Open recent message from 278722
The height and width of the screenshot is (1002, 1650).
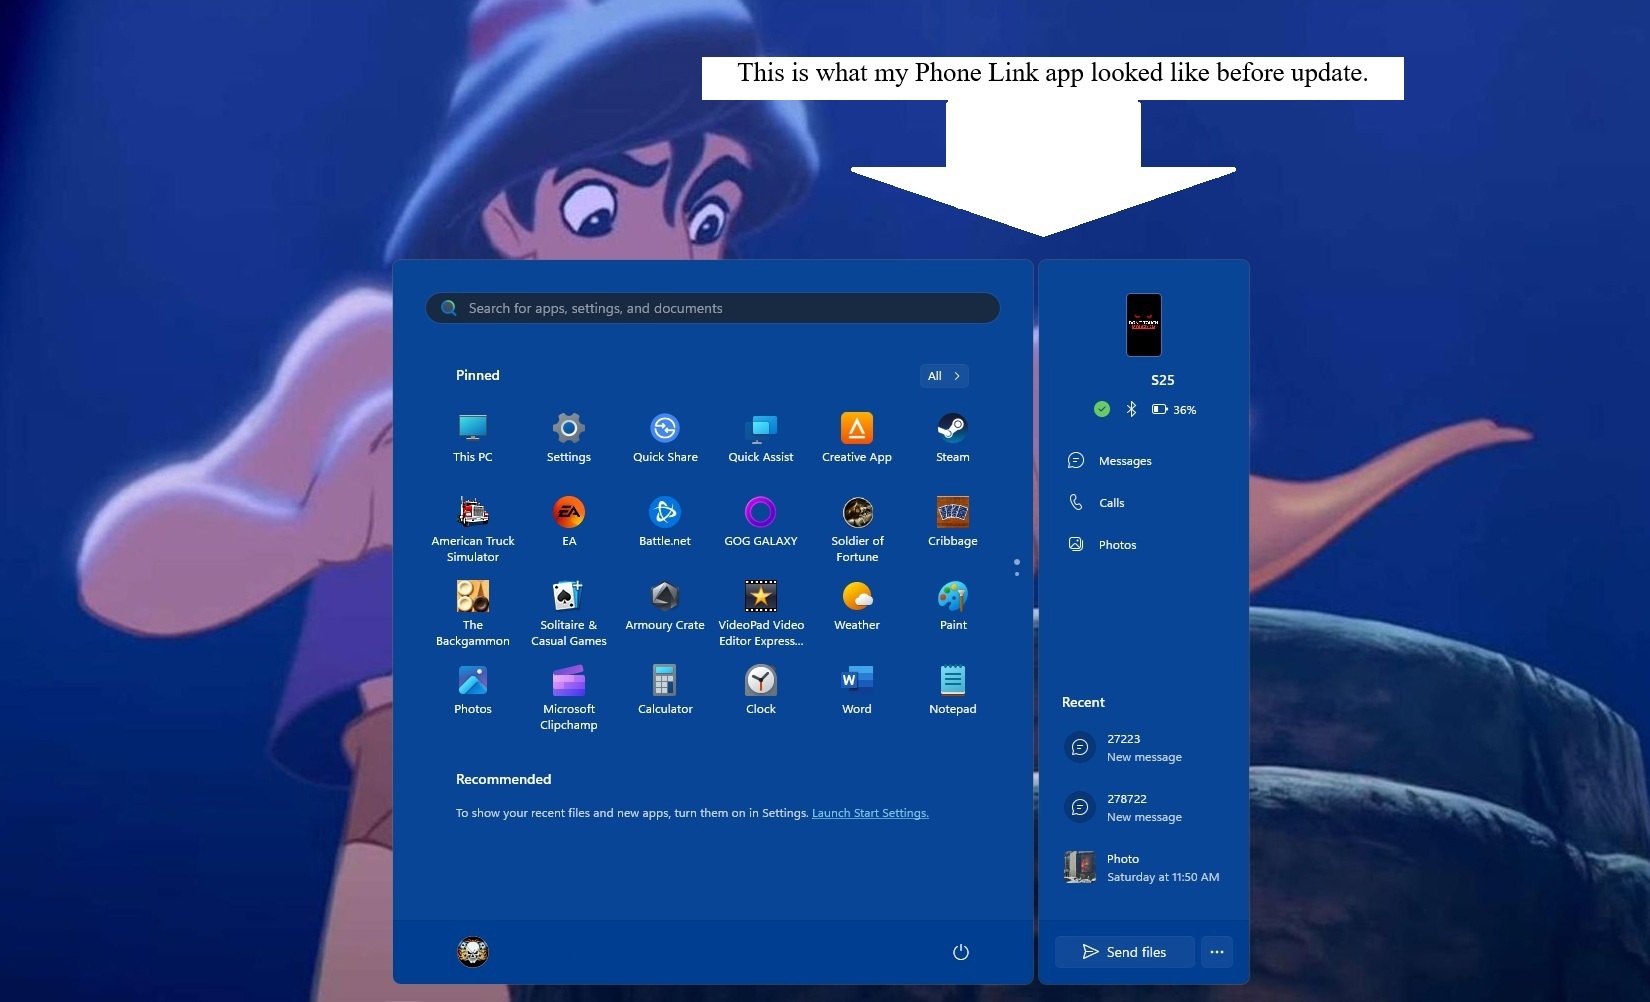coord(1144,808)
